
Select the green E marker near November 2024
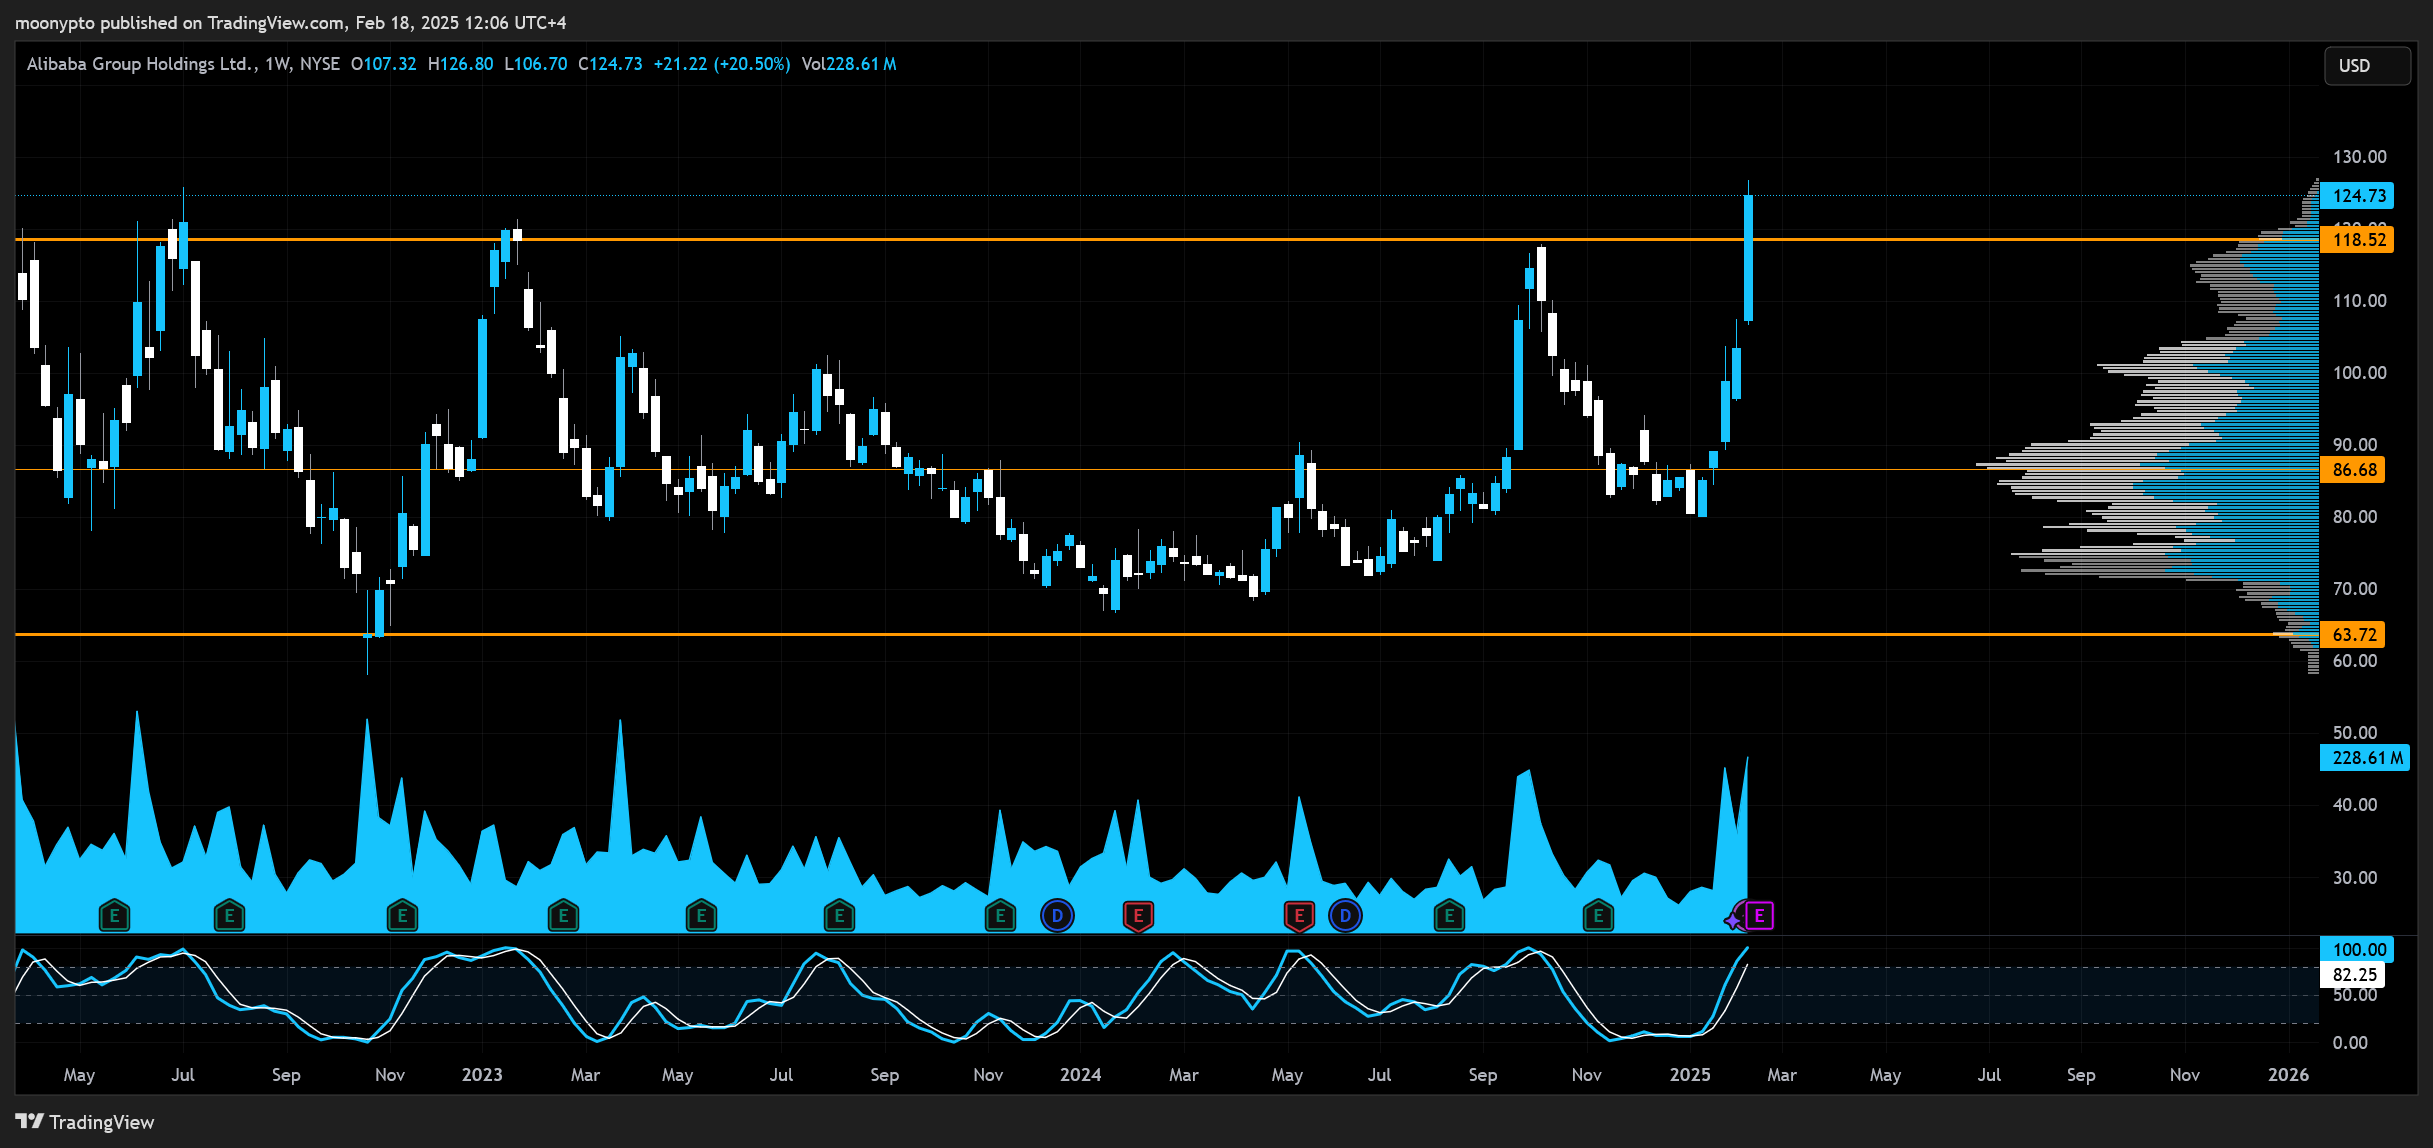point(1598,915)
